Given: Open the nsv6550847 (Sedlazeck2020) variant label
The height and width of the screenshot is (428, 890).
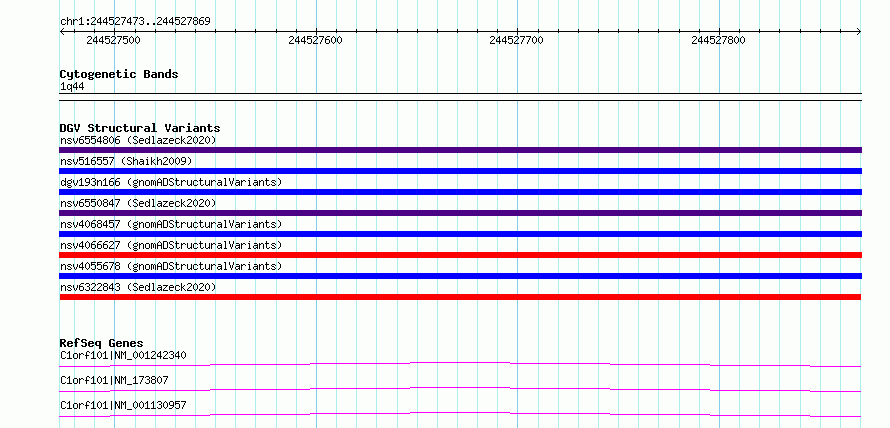Looking at the screenshot, I should click(138, 203).
